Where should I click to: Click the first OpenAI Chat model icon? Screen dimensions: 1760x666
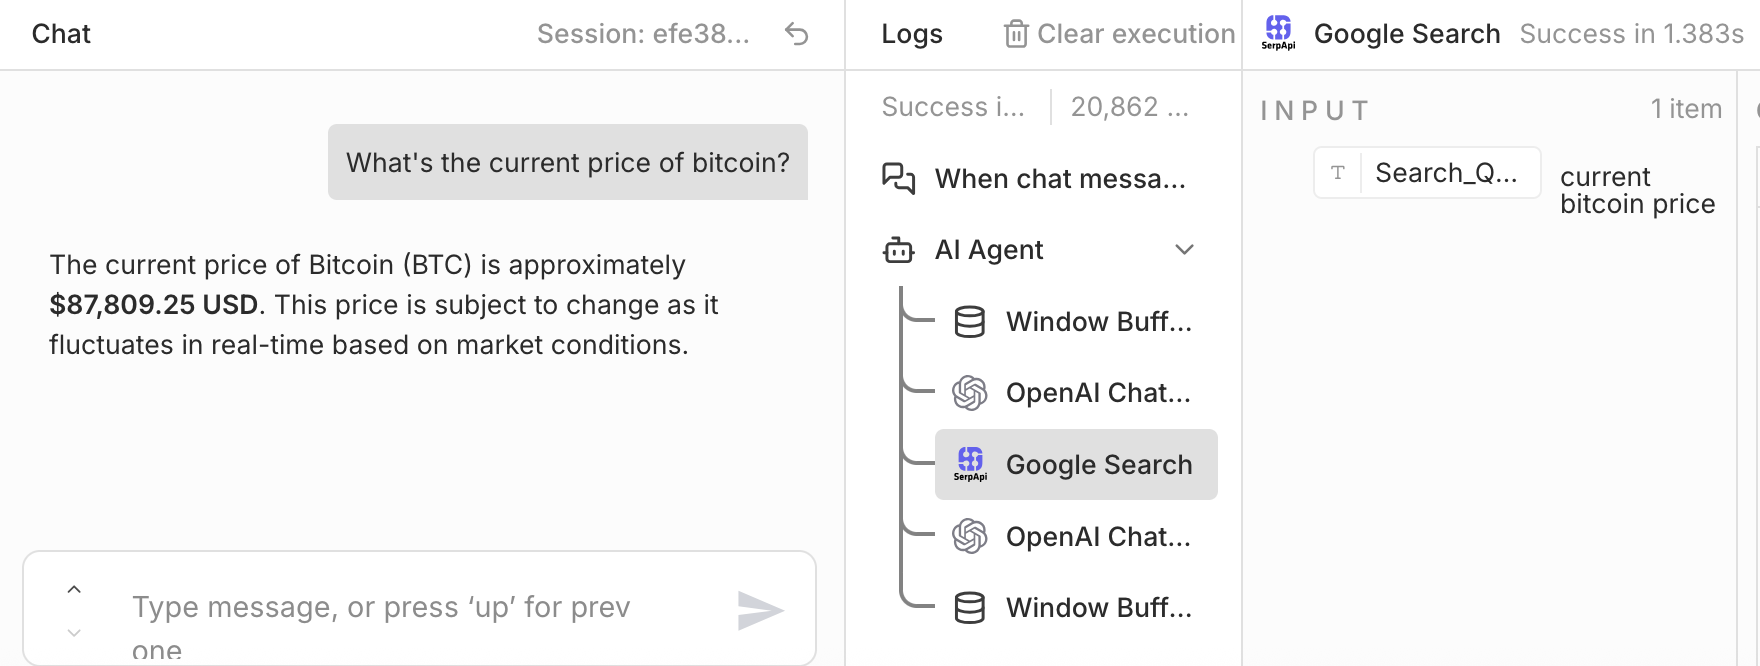[x=969, y=393]
